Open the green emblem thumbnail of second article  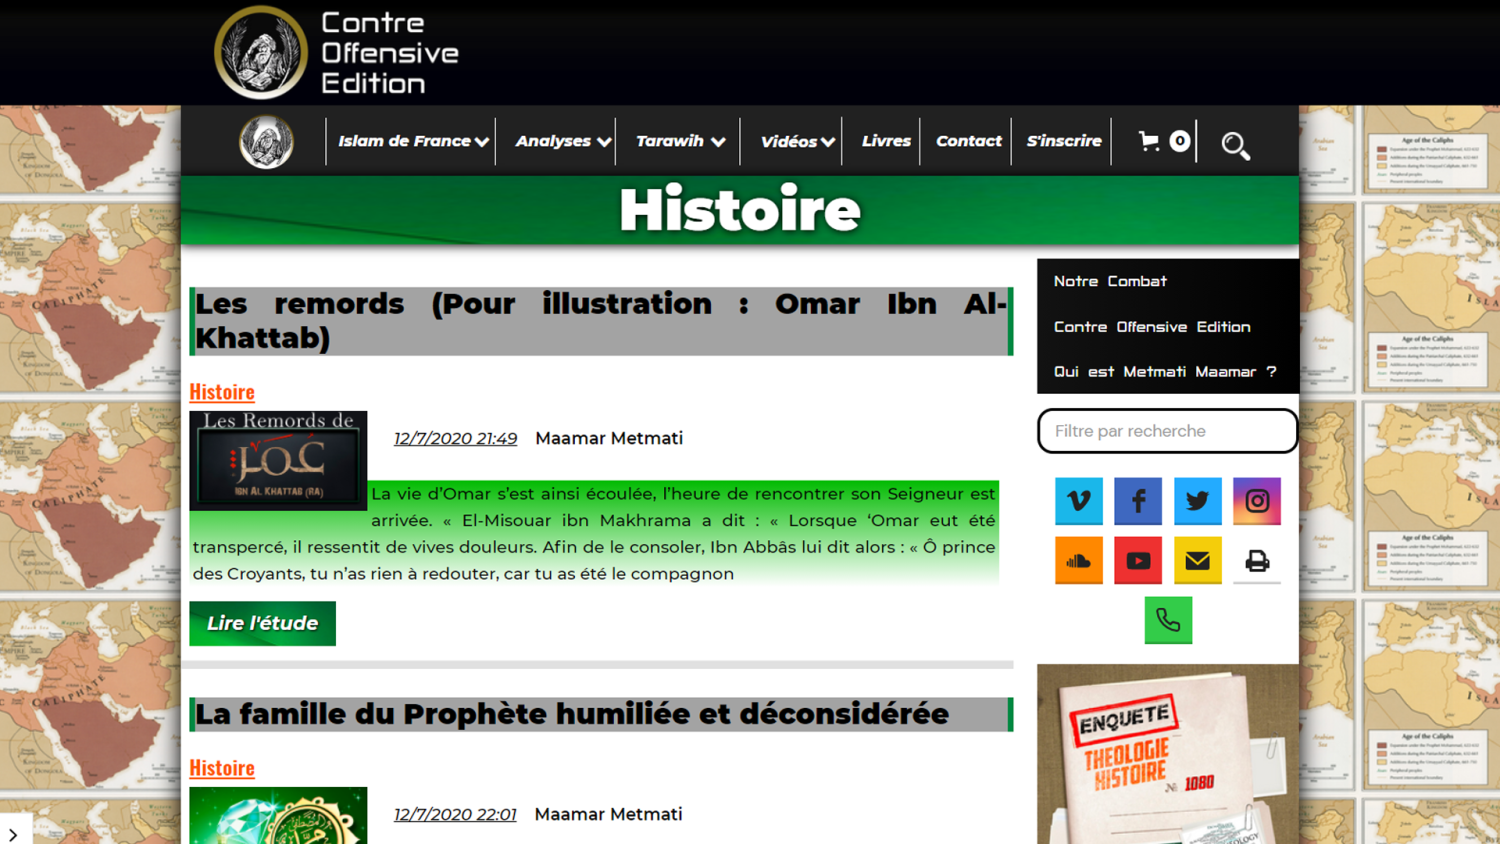(x=278, y=815)
